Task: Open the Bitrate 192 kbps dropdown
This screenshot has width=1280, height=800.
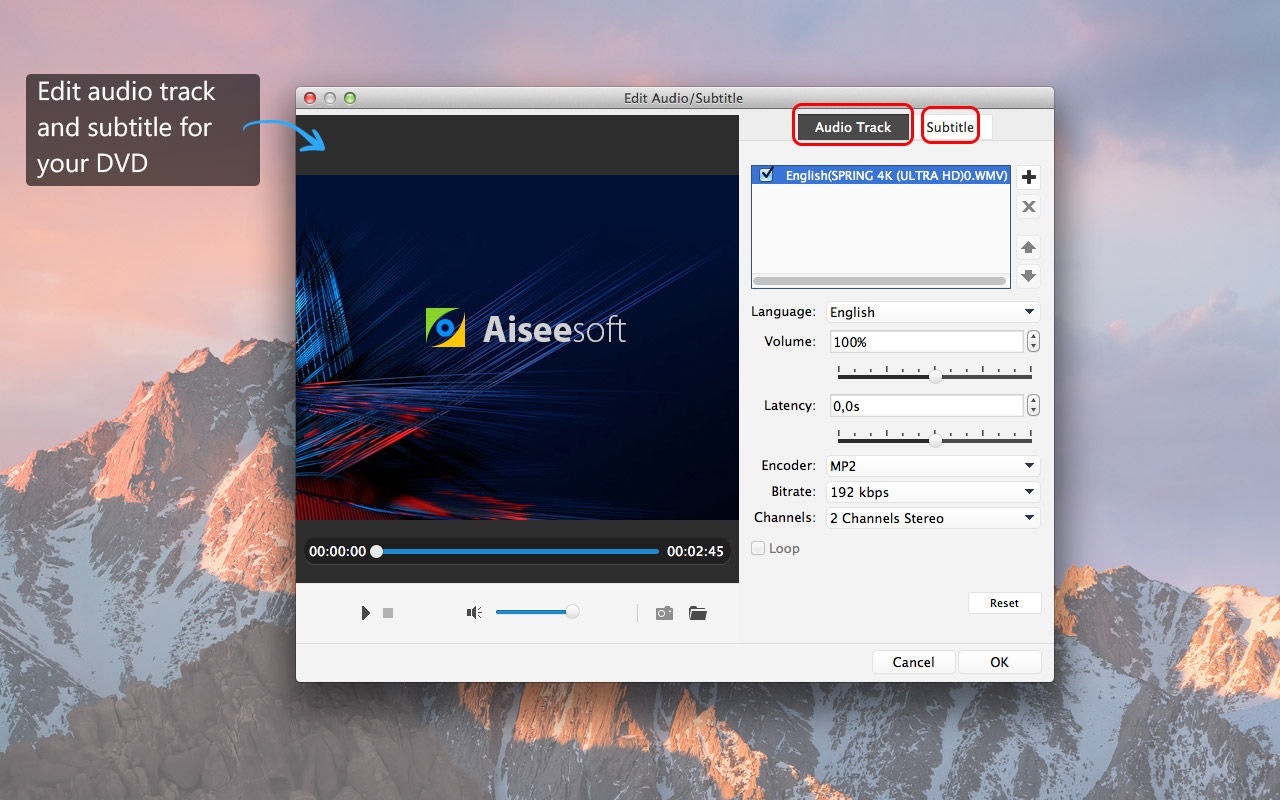Action: point(933,492)
